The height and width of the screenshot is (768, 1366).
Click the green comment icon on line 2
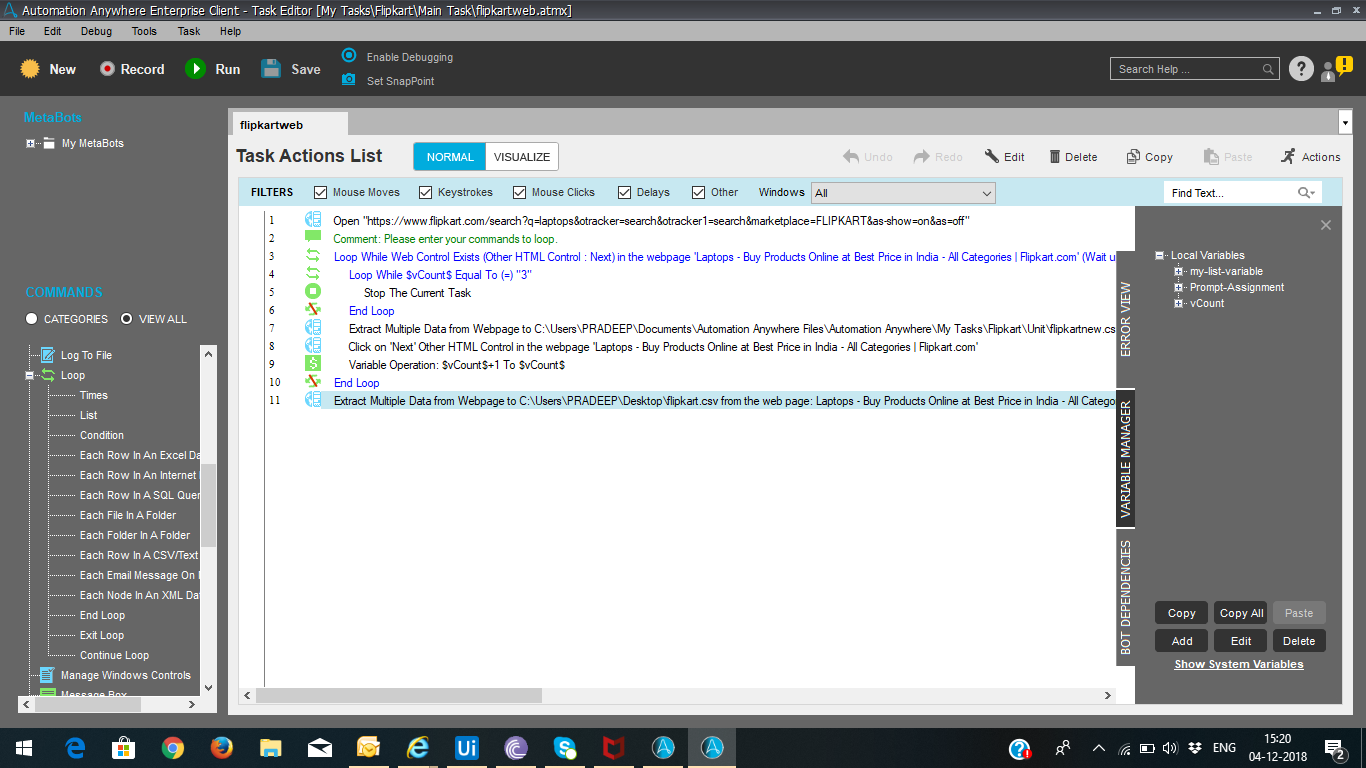[x=313, y=238]
